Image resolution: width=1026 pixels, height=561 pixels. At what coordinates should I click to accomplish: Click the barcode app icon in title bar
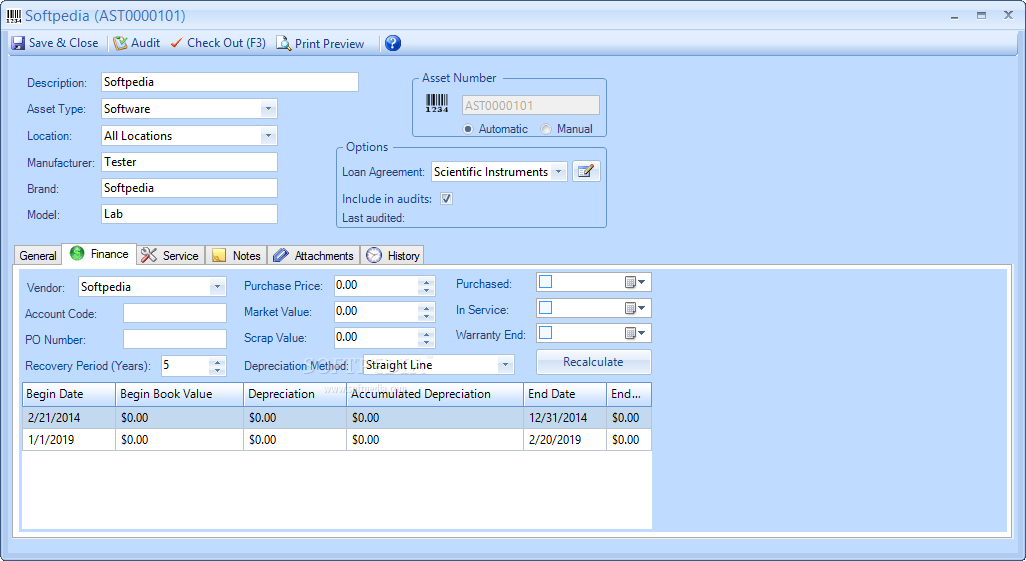(x=14, y=16)
